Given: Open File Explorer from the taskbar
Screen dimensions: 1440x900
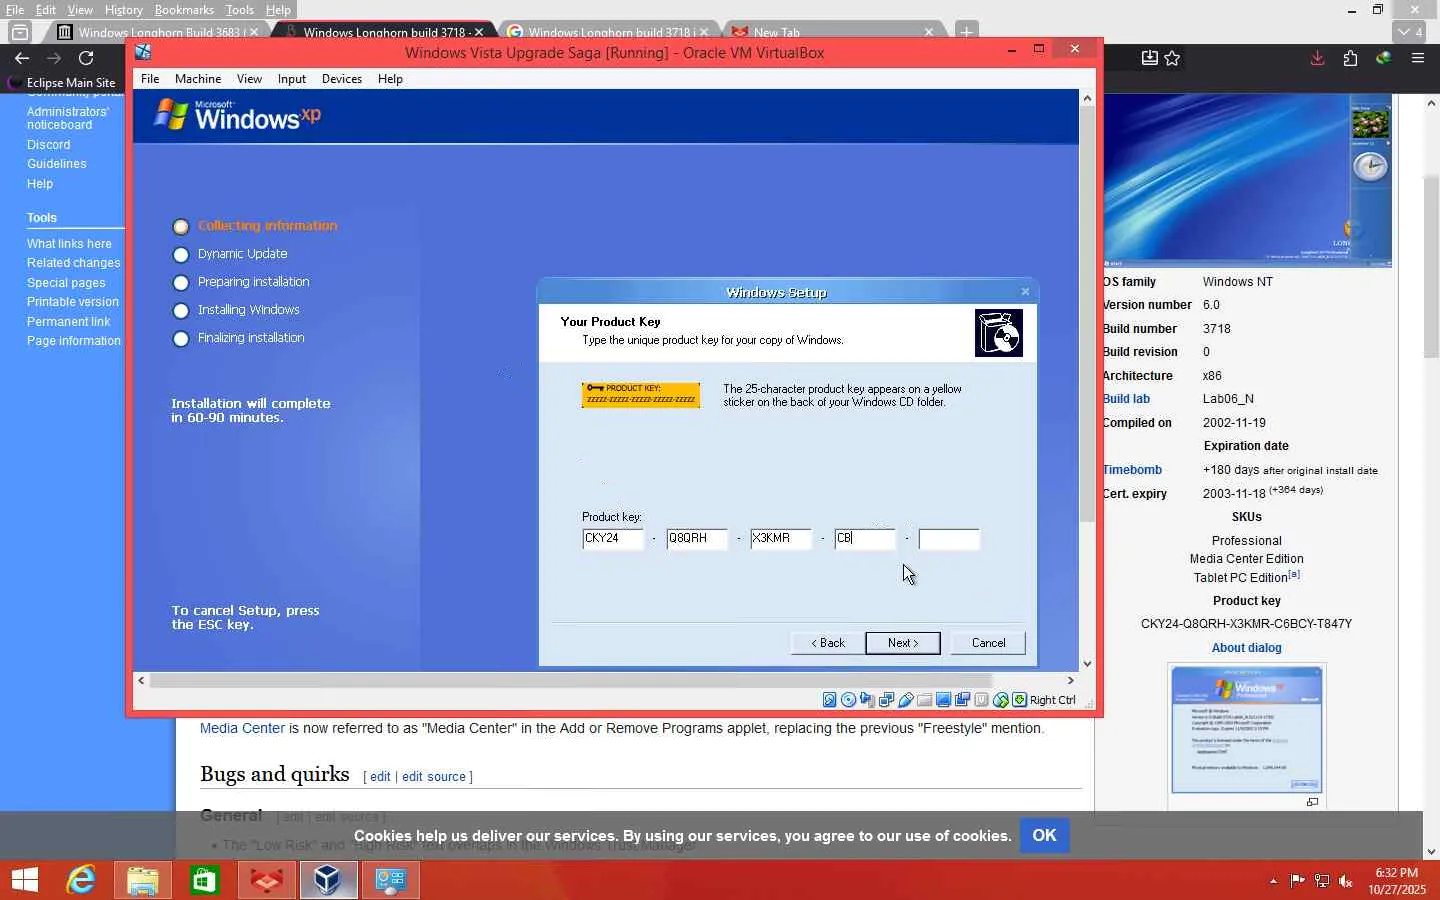Looking at the screenshot, I should coord(142,880).
